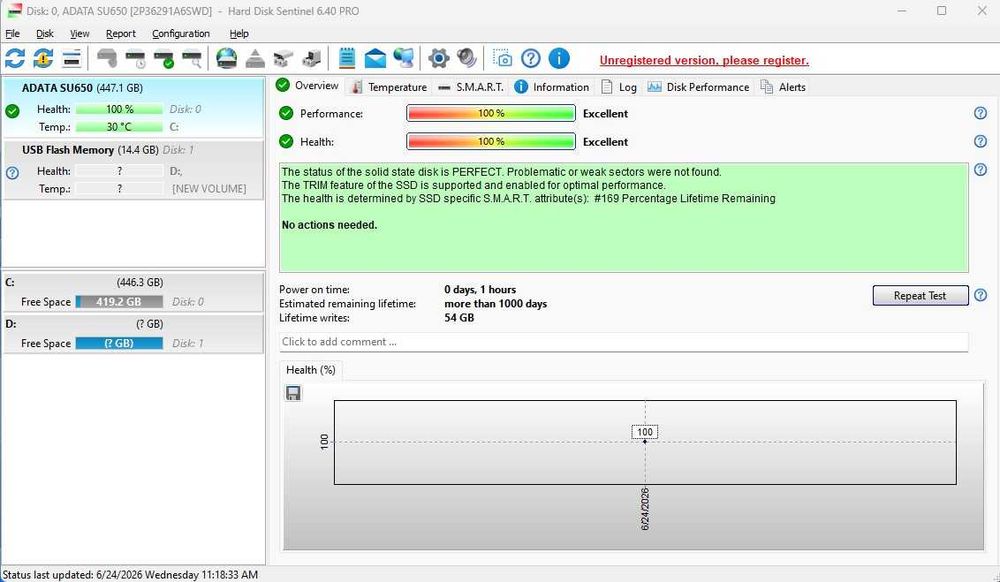Select the USB Flash Memory disk entry
The image size is (1000, 582).
133,170
